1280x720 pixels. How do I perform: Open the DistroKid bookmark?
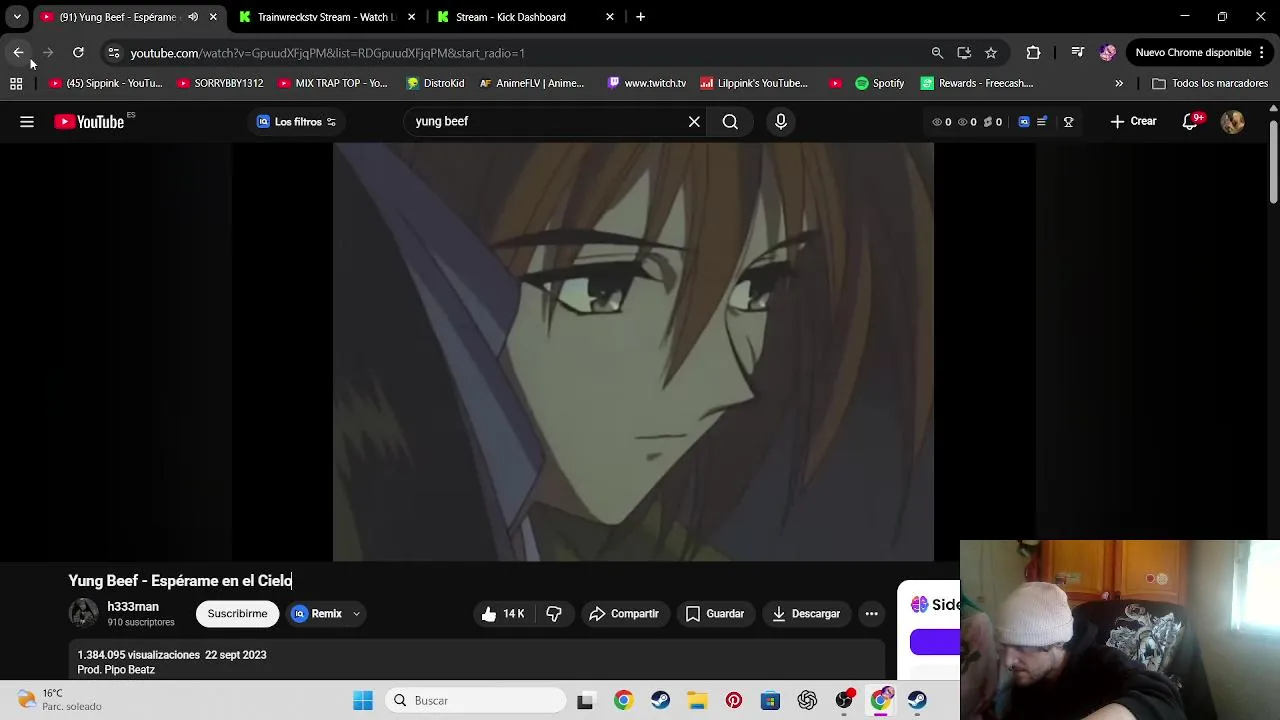[x=435, y=84]
